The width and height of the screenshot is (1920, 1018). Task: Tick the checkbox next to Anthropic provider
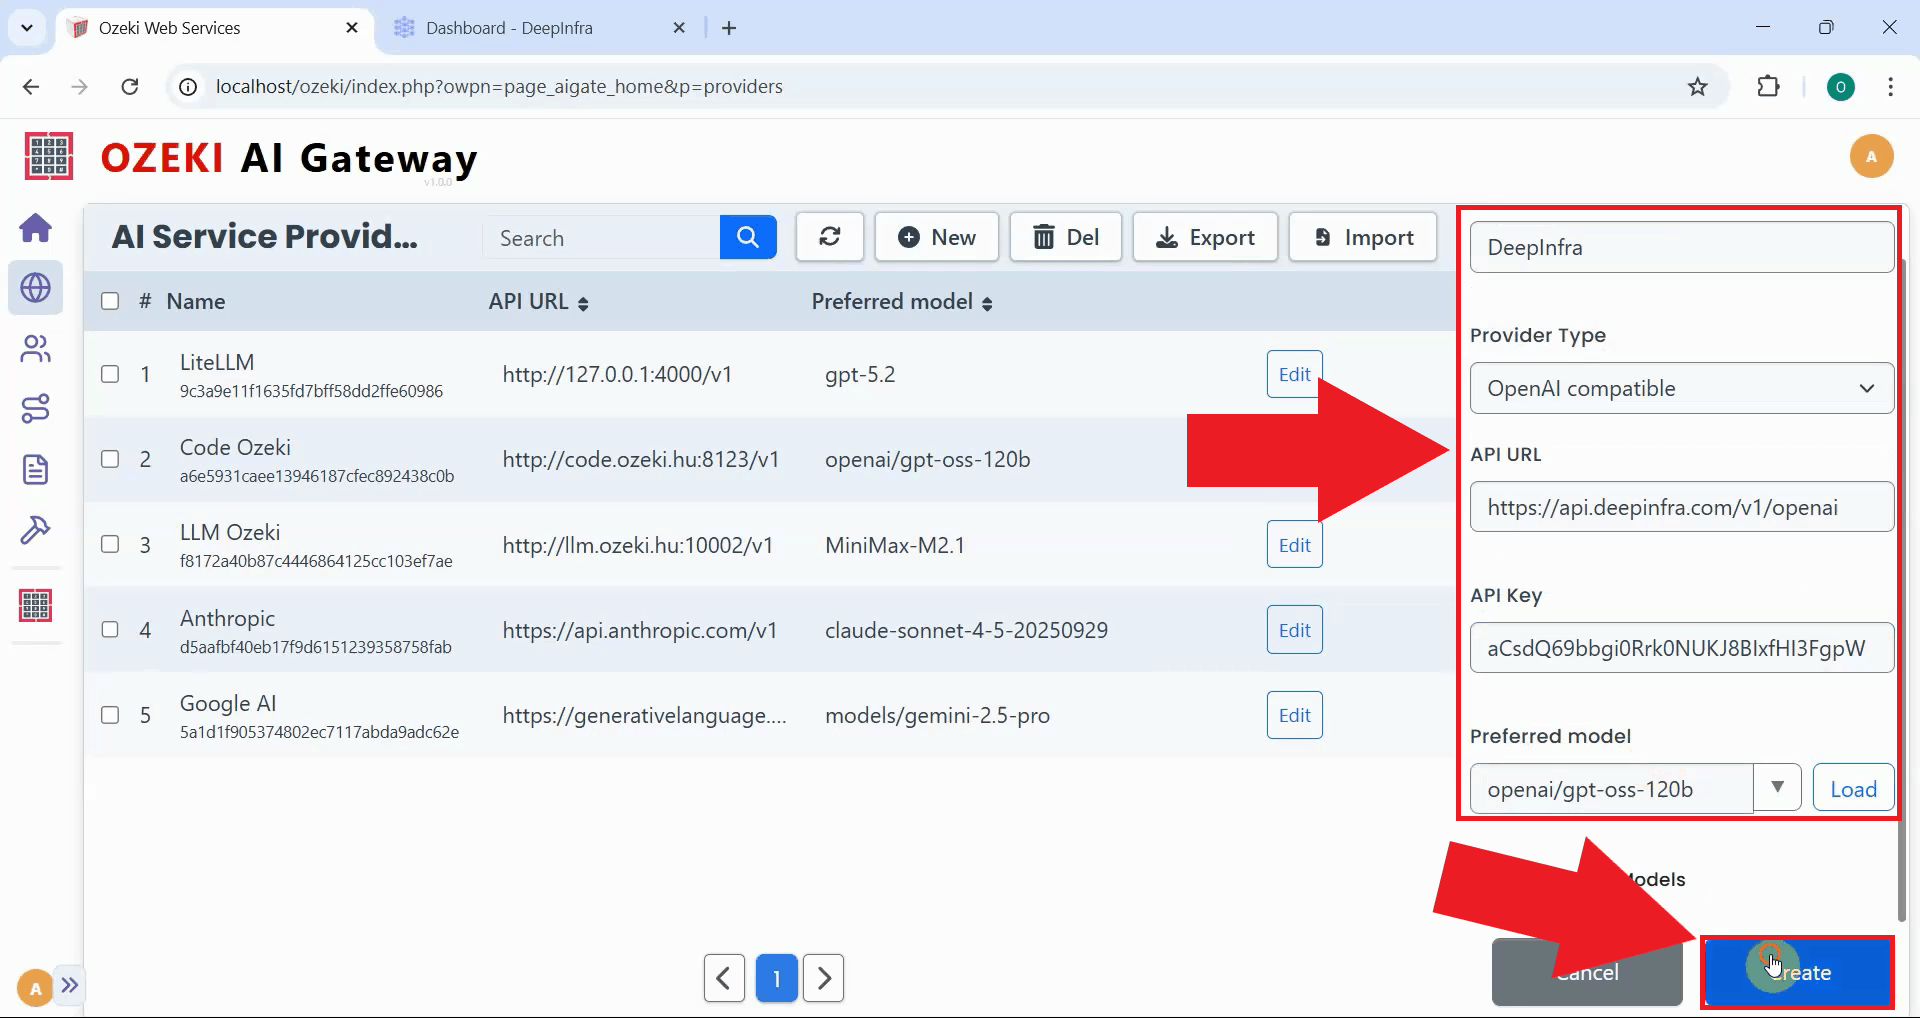pyautogui.click(x=110, y=630)
